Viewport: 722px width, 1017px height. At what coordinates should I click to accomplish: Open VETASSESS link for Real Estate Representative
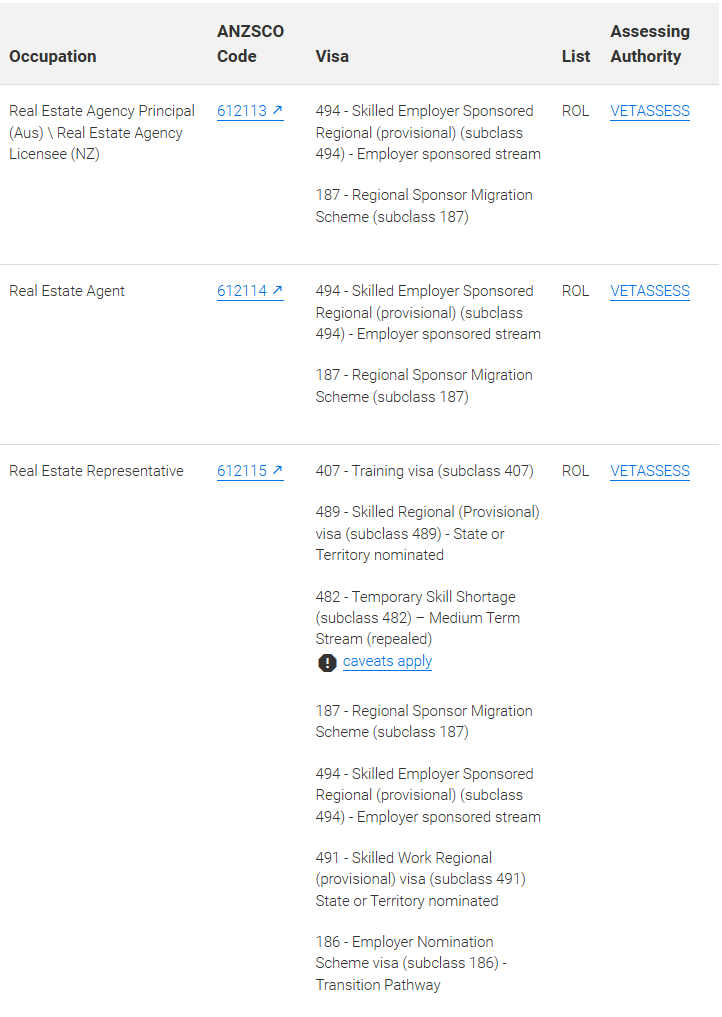pos(650,471)
